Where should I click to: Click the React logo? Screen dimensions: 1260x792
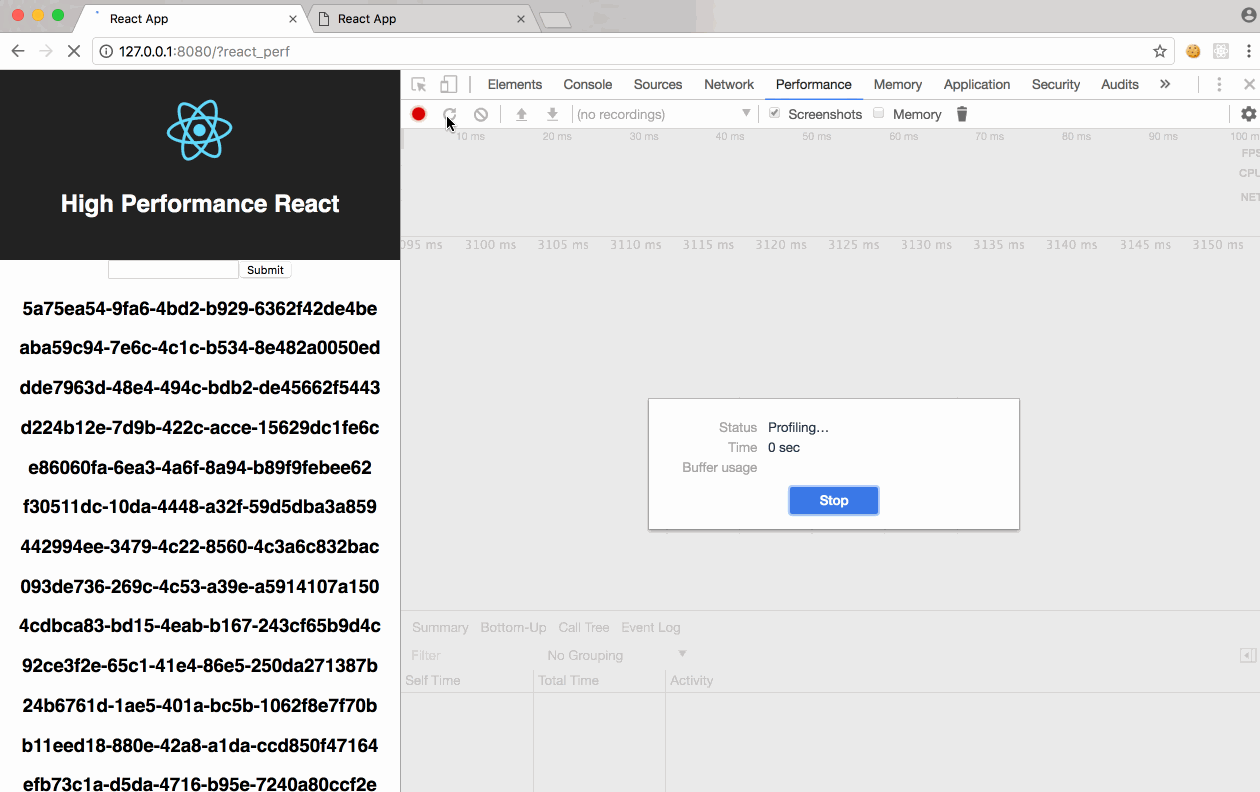pos(200,130)
